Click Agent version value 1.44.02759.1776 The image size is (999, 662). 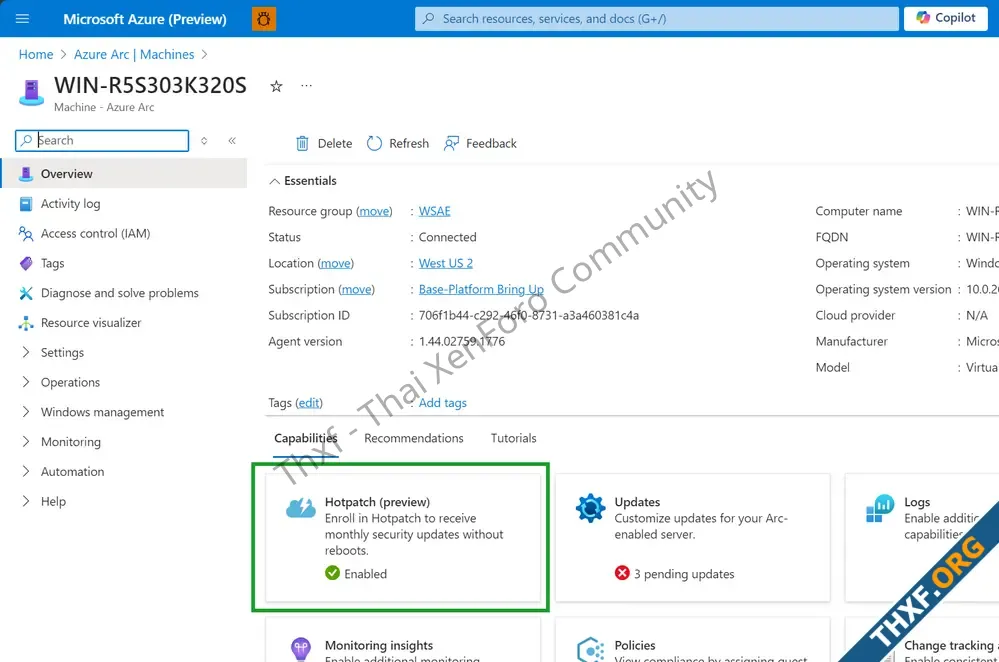(x=462, y=342)
